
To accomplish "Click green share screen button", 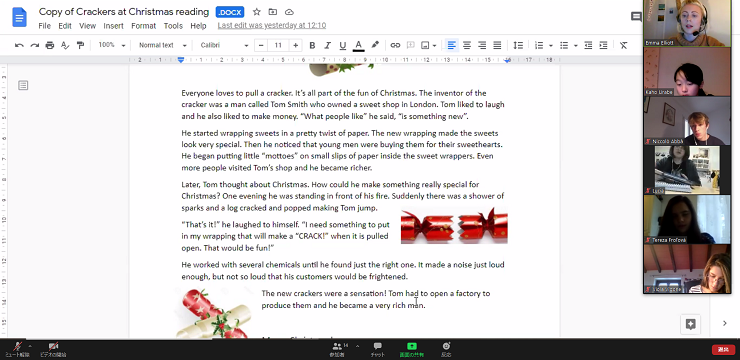I will (x=412, y=350).
